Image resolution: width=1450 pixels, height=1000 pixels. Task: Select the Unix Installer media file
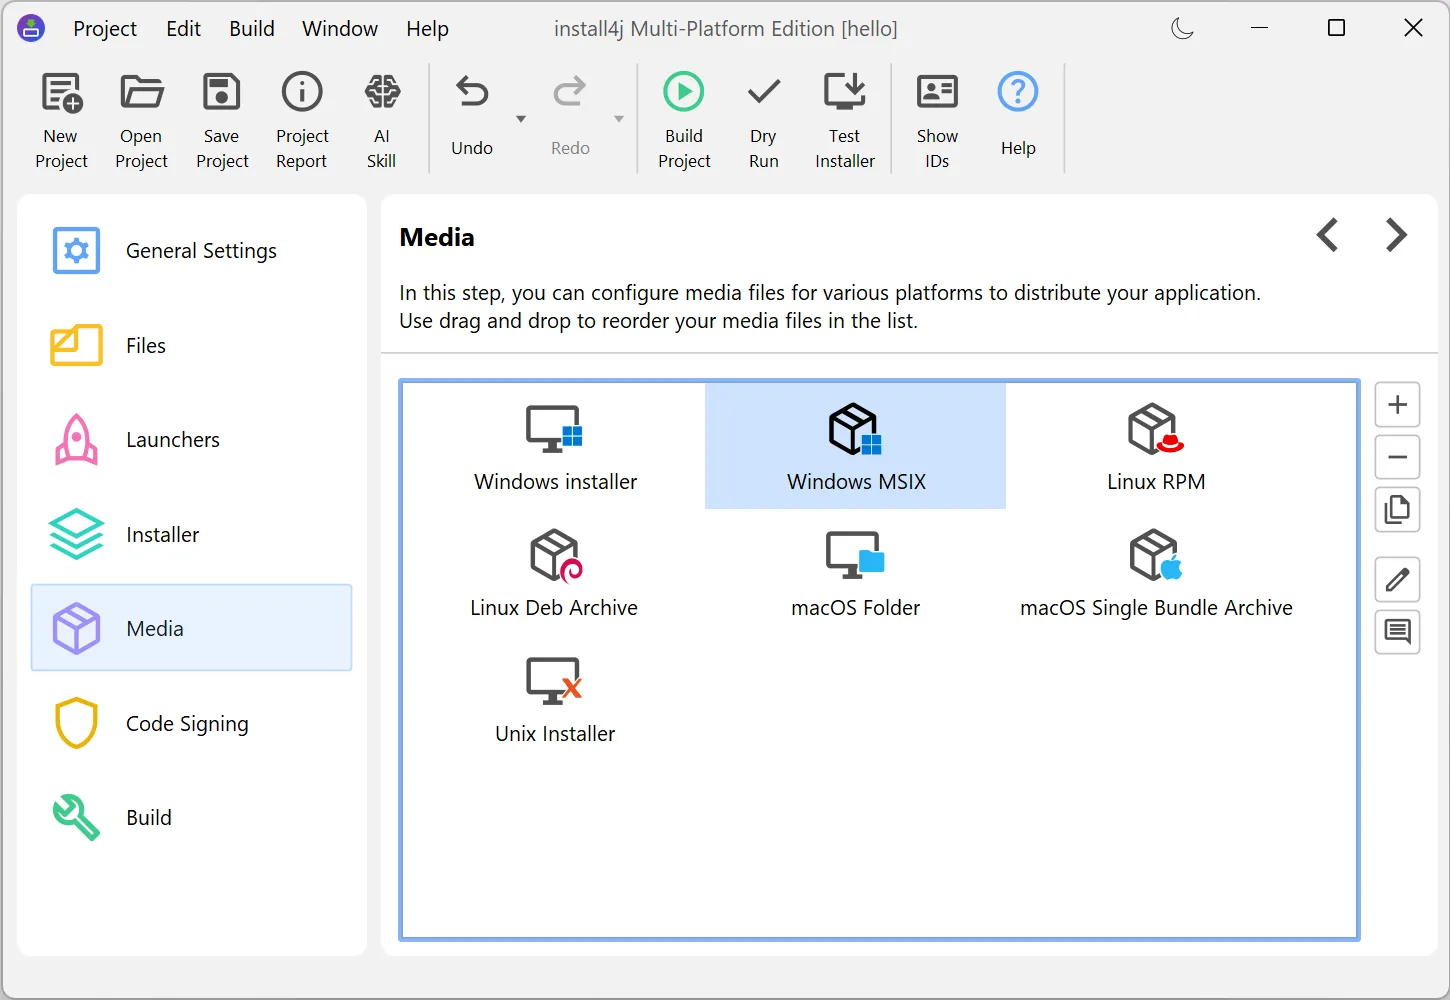click(555, 699)
